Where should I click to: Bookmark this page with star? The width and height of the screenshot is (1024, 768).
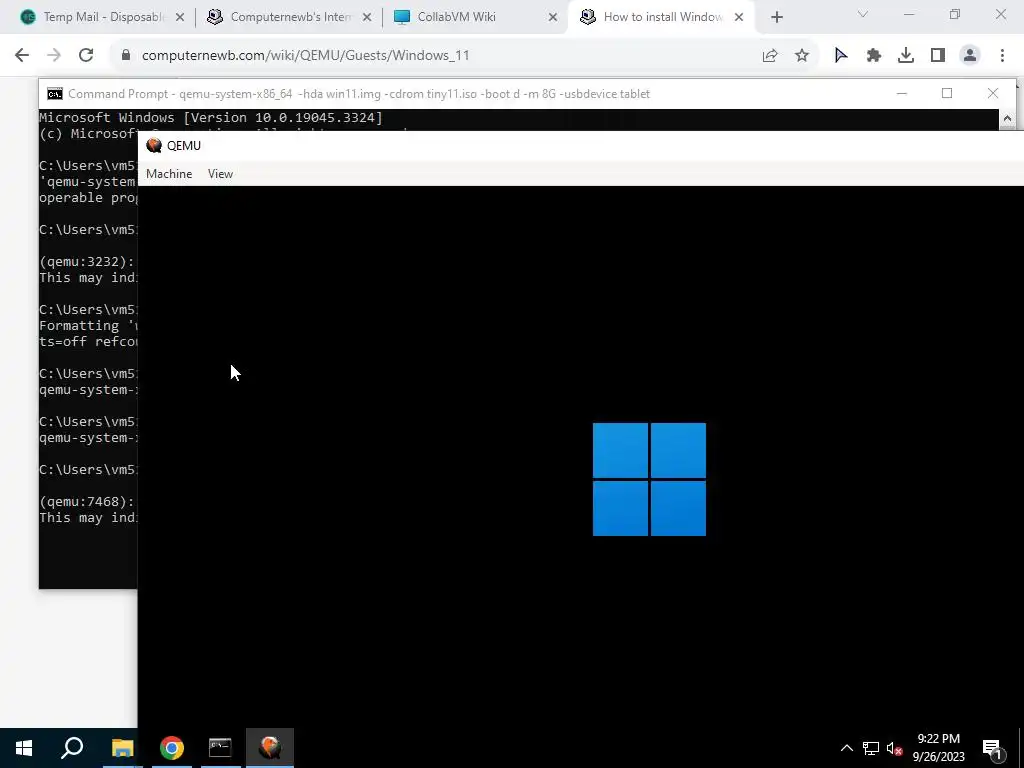(x=802, y=56)
